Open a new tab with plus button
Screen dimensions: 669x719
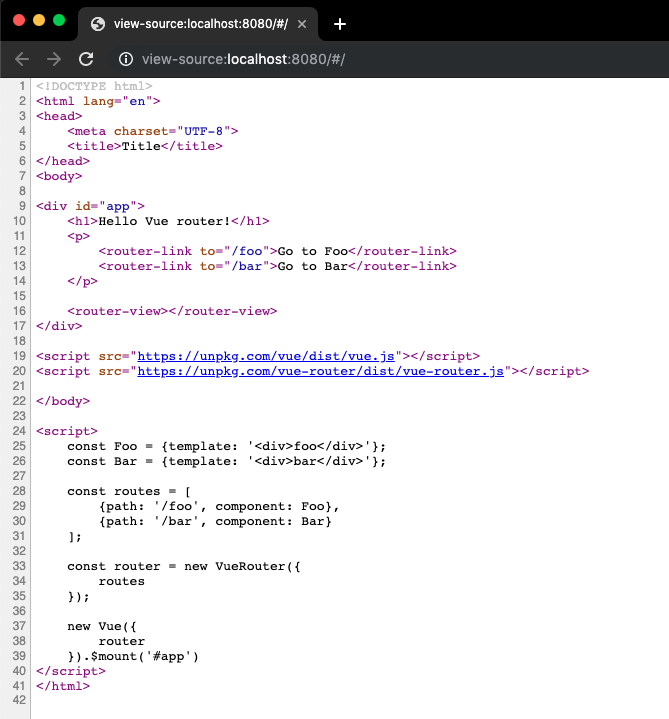[340, 24]
